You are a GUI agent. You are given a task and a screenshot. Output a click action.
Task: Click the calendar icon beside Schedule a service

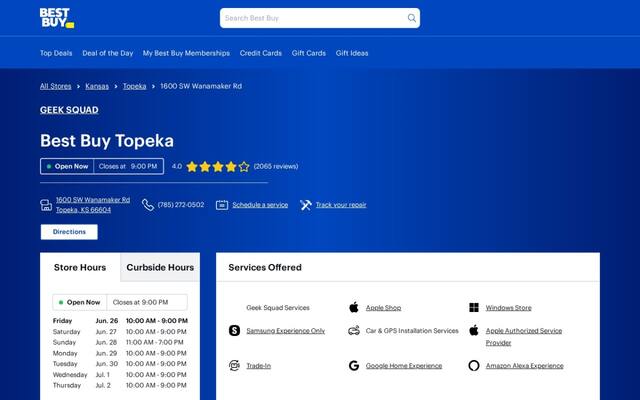click(x=222, y=205)
